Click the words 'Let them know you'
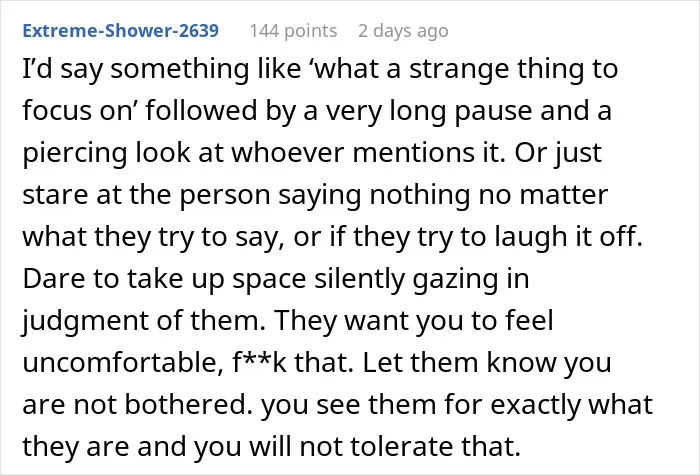This screenshot has height=475, width=700. click(487, 362)
